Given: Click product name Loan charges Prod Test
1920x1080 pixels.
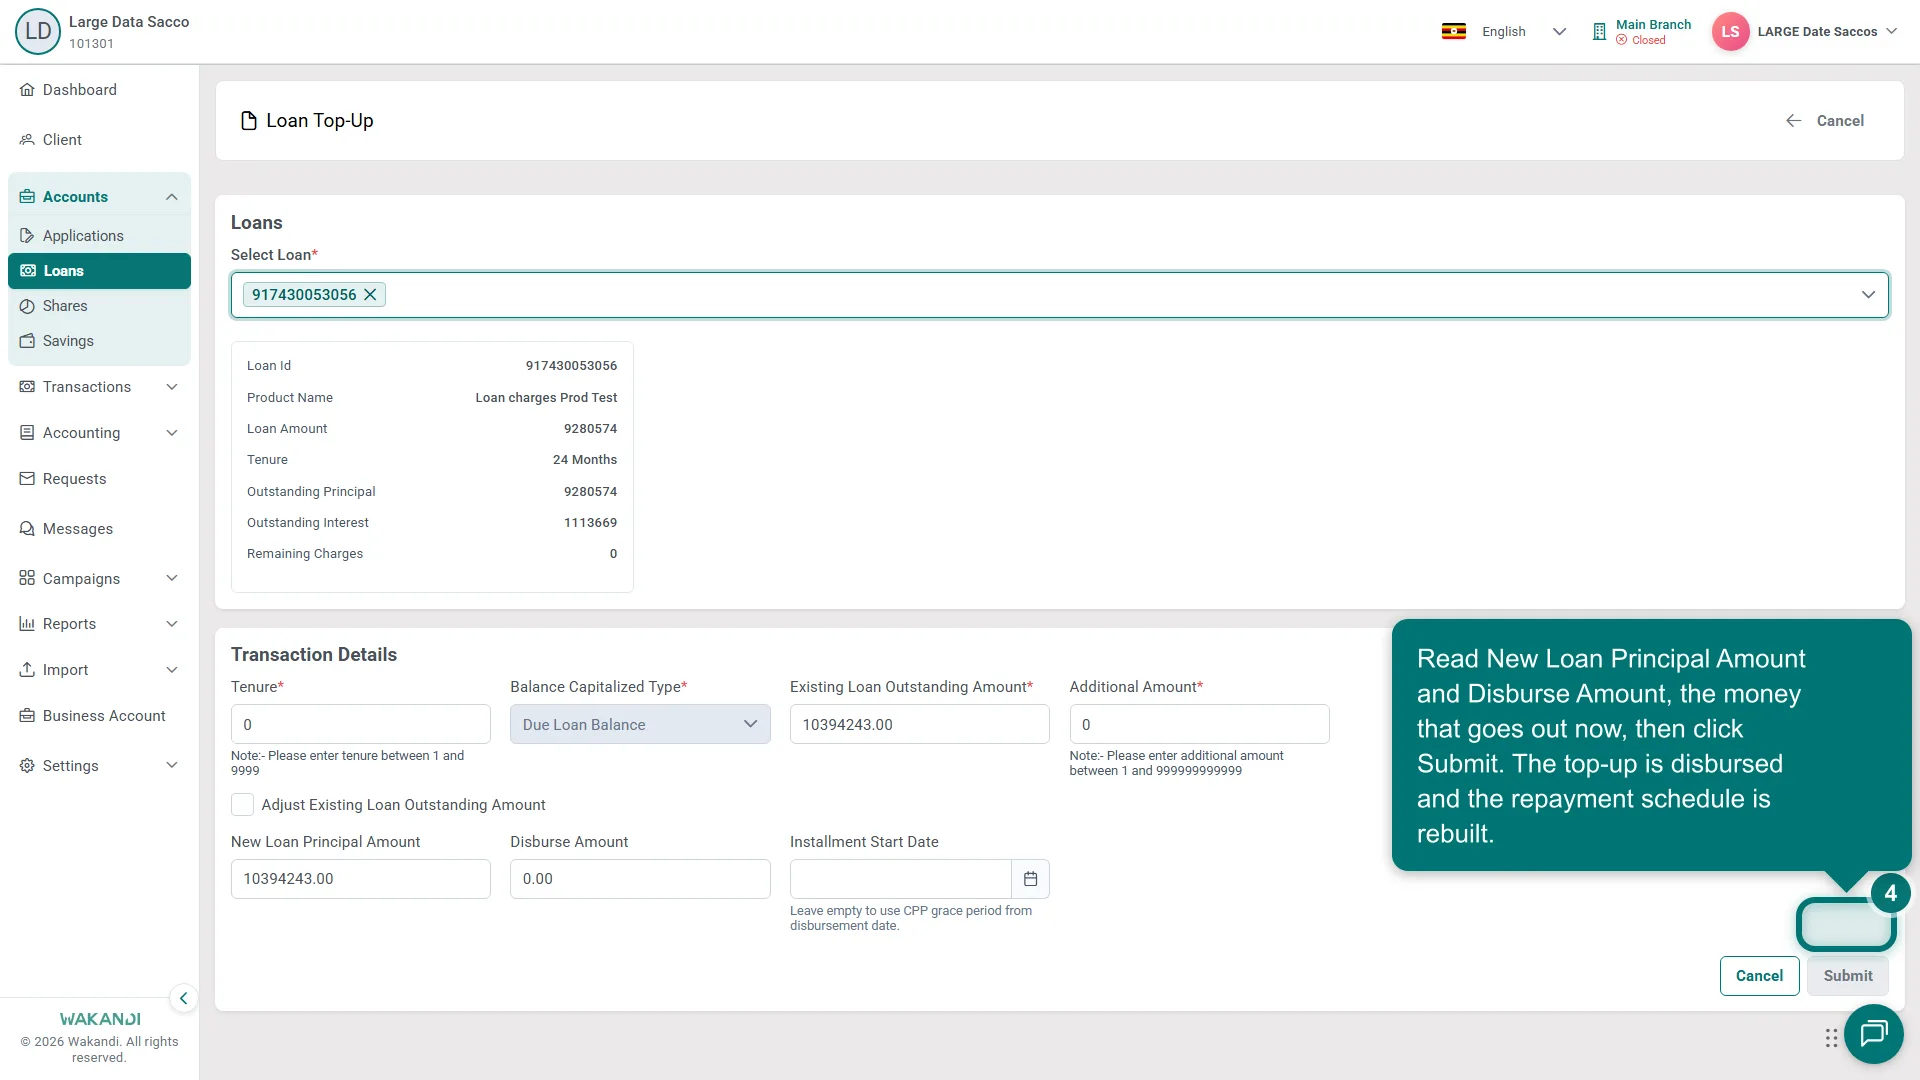Looking at the screenshot, I should coord(546,398).
